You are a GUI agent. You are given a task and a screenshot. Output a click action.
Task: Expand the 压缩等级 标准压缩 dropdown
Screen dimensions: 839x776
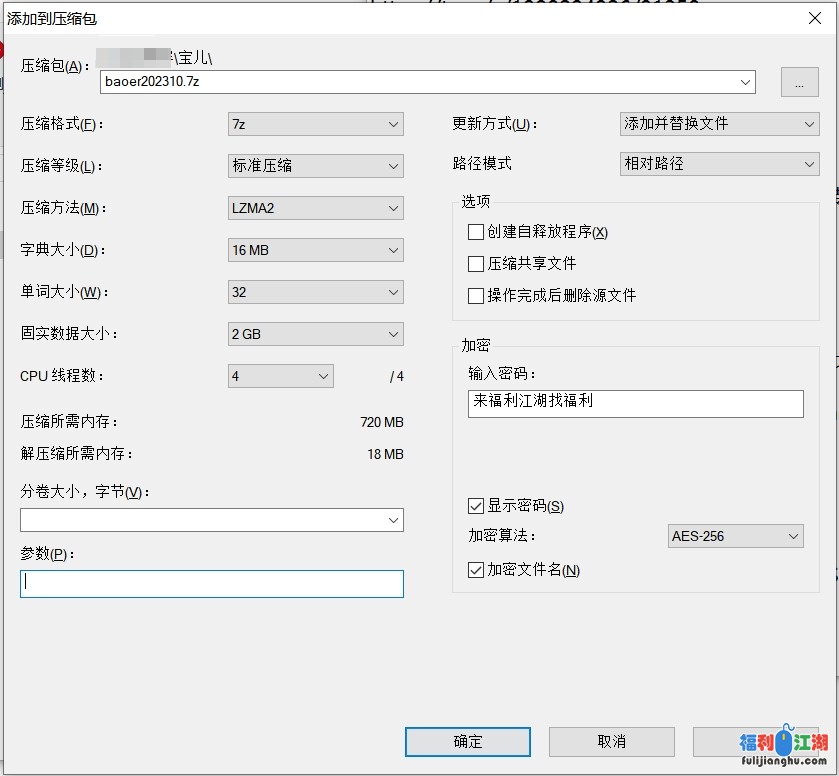315,166
